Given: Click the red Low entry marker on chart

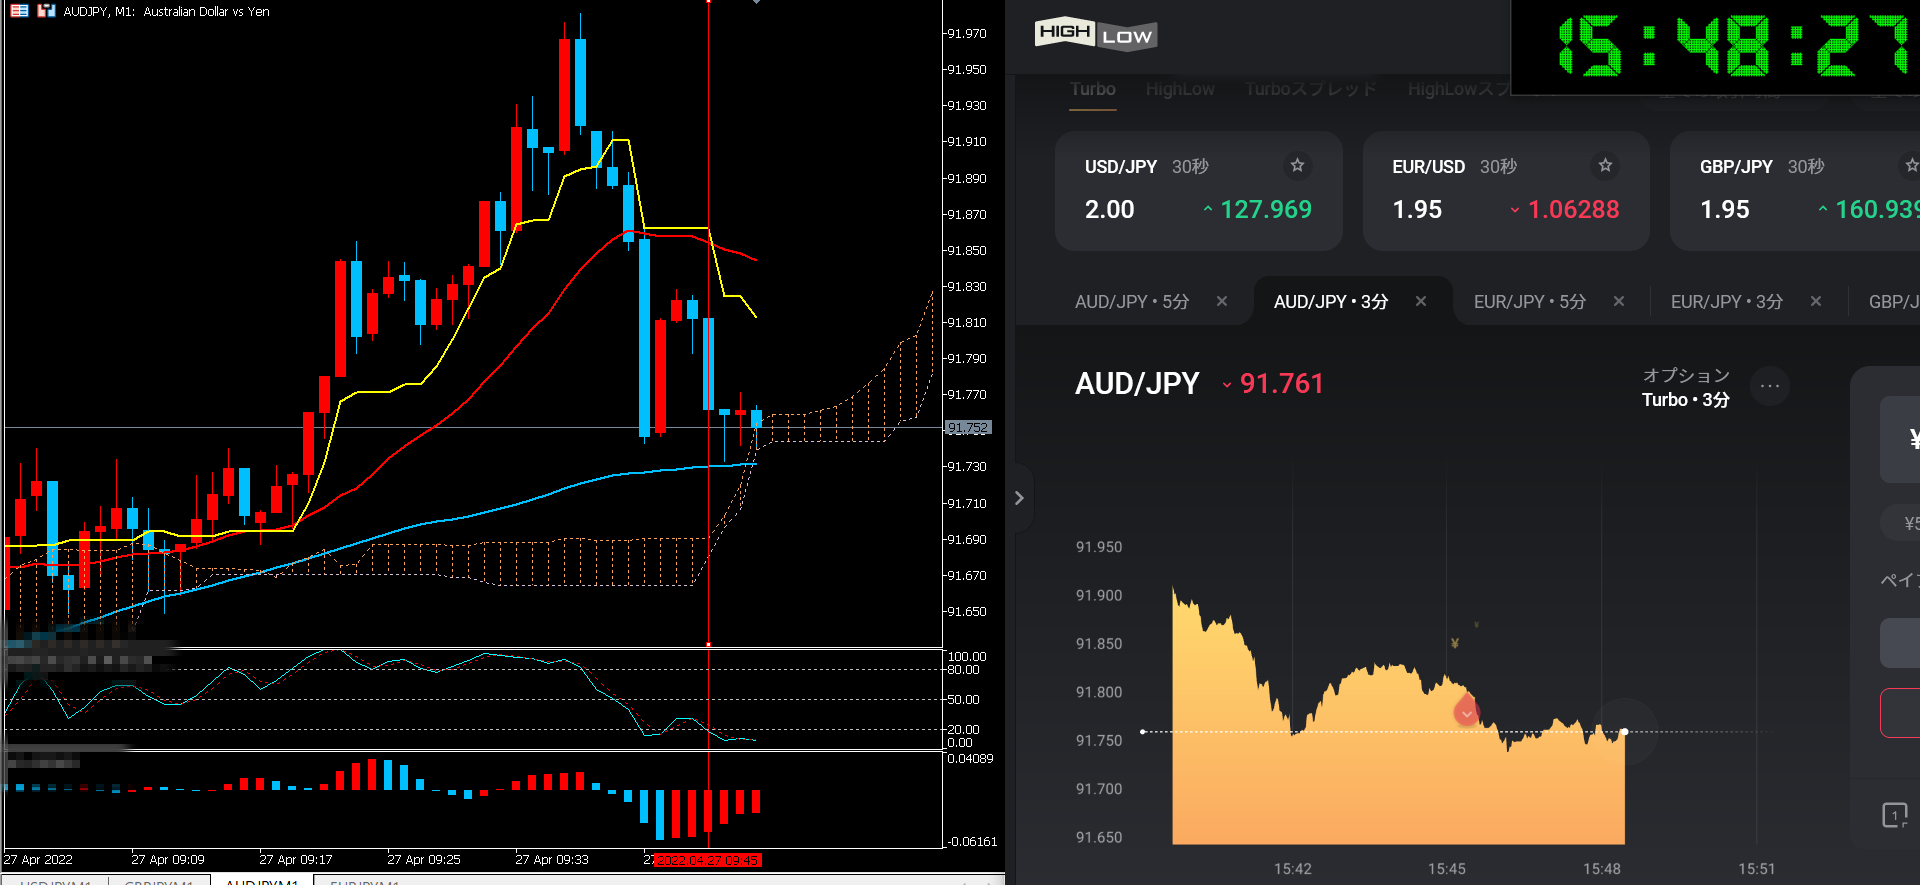Looking at the screenshot, I should pyautogui.click(x=1466, y=712).
